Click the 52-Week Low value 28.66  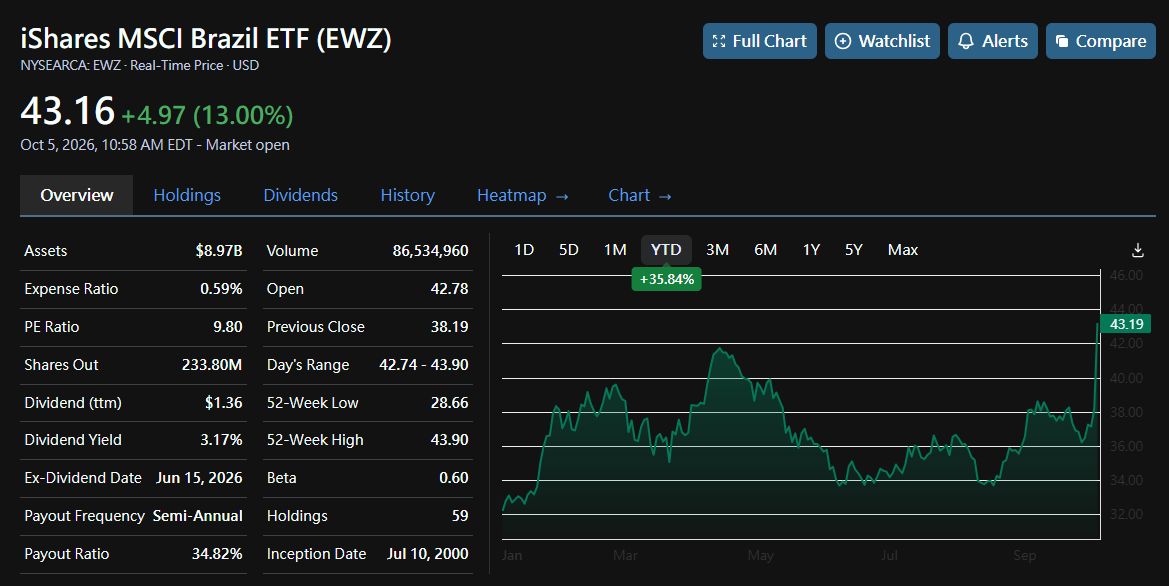tap(450, 403)
